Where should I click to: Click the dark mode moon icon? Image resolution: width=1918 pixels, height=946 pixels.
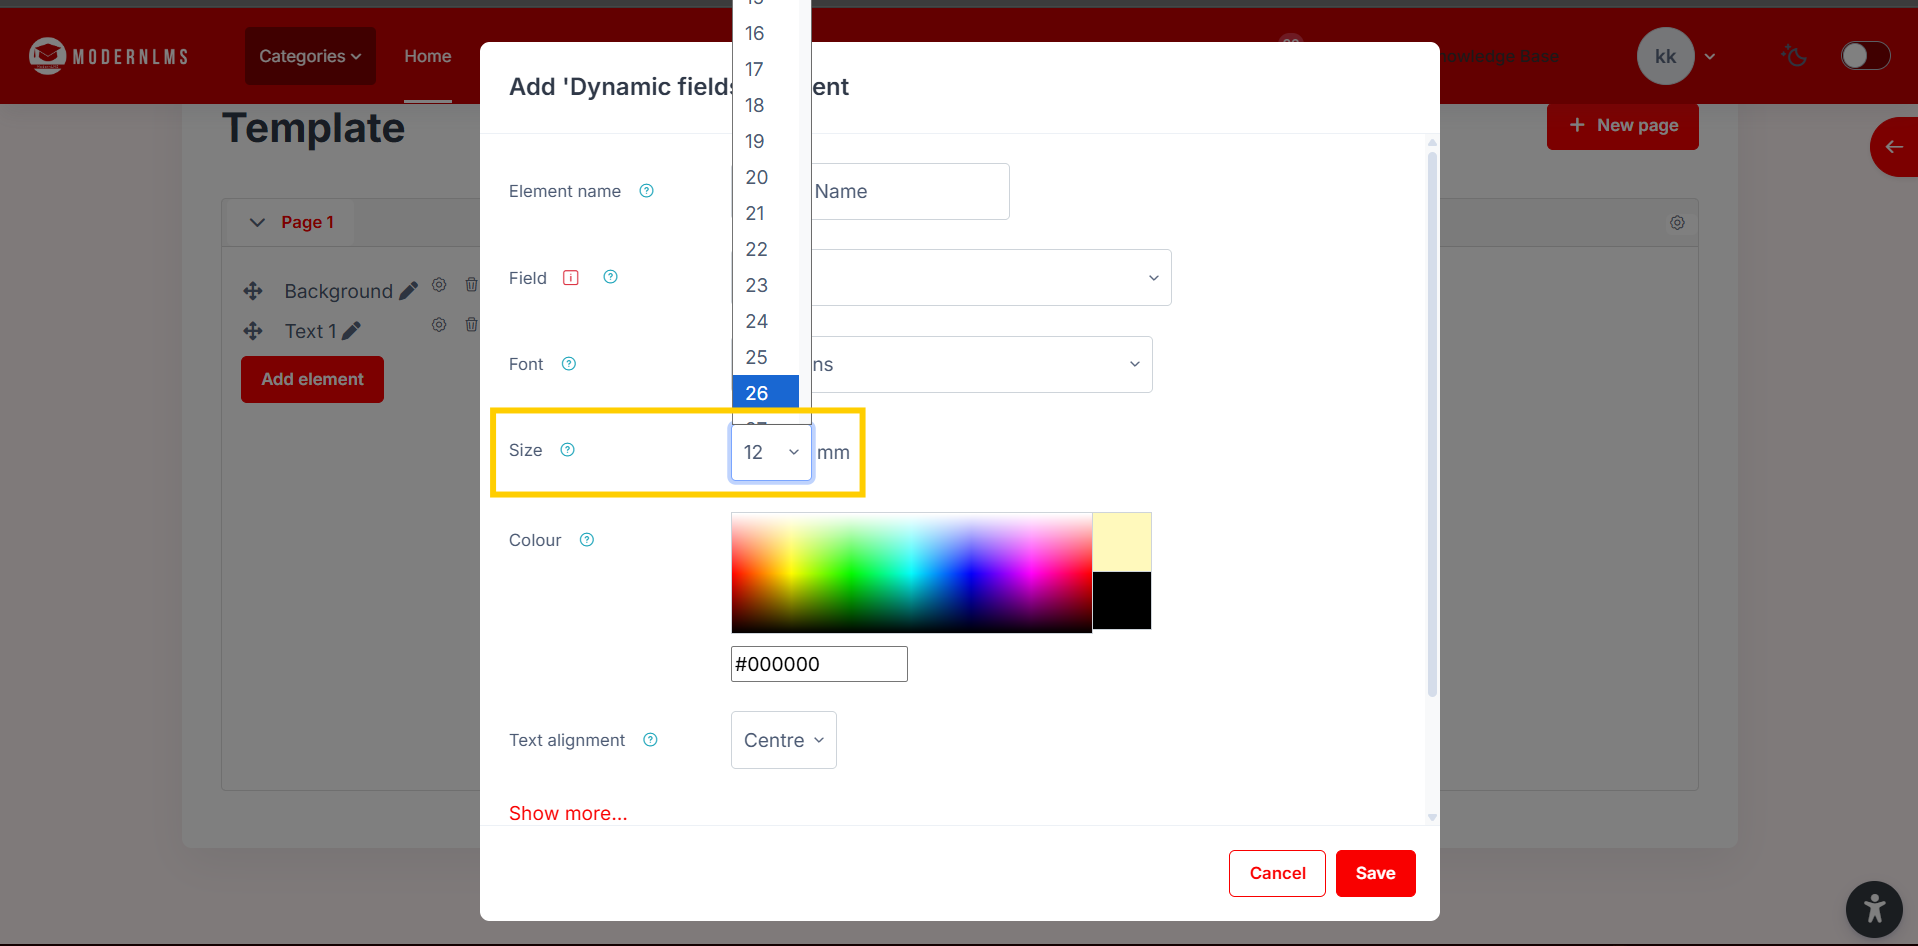(x=1795, y=56)
